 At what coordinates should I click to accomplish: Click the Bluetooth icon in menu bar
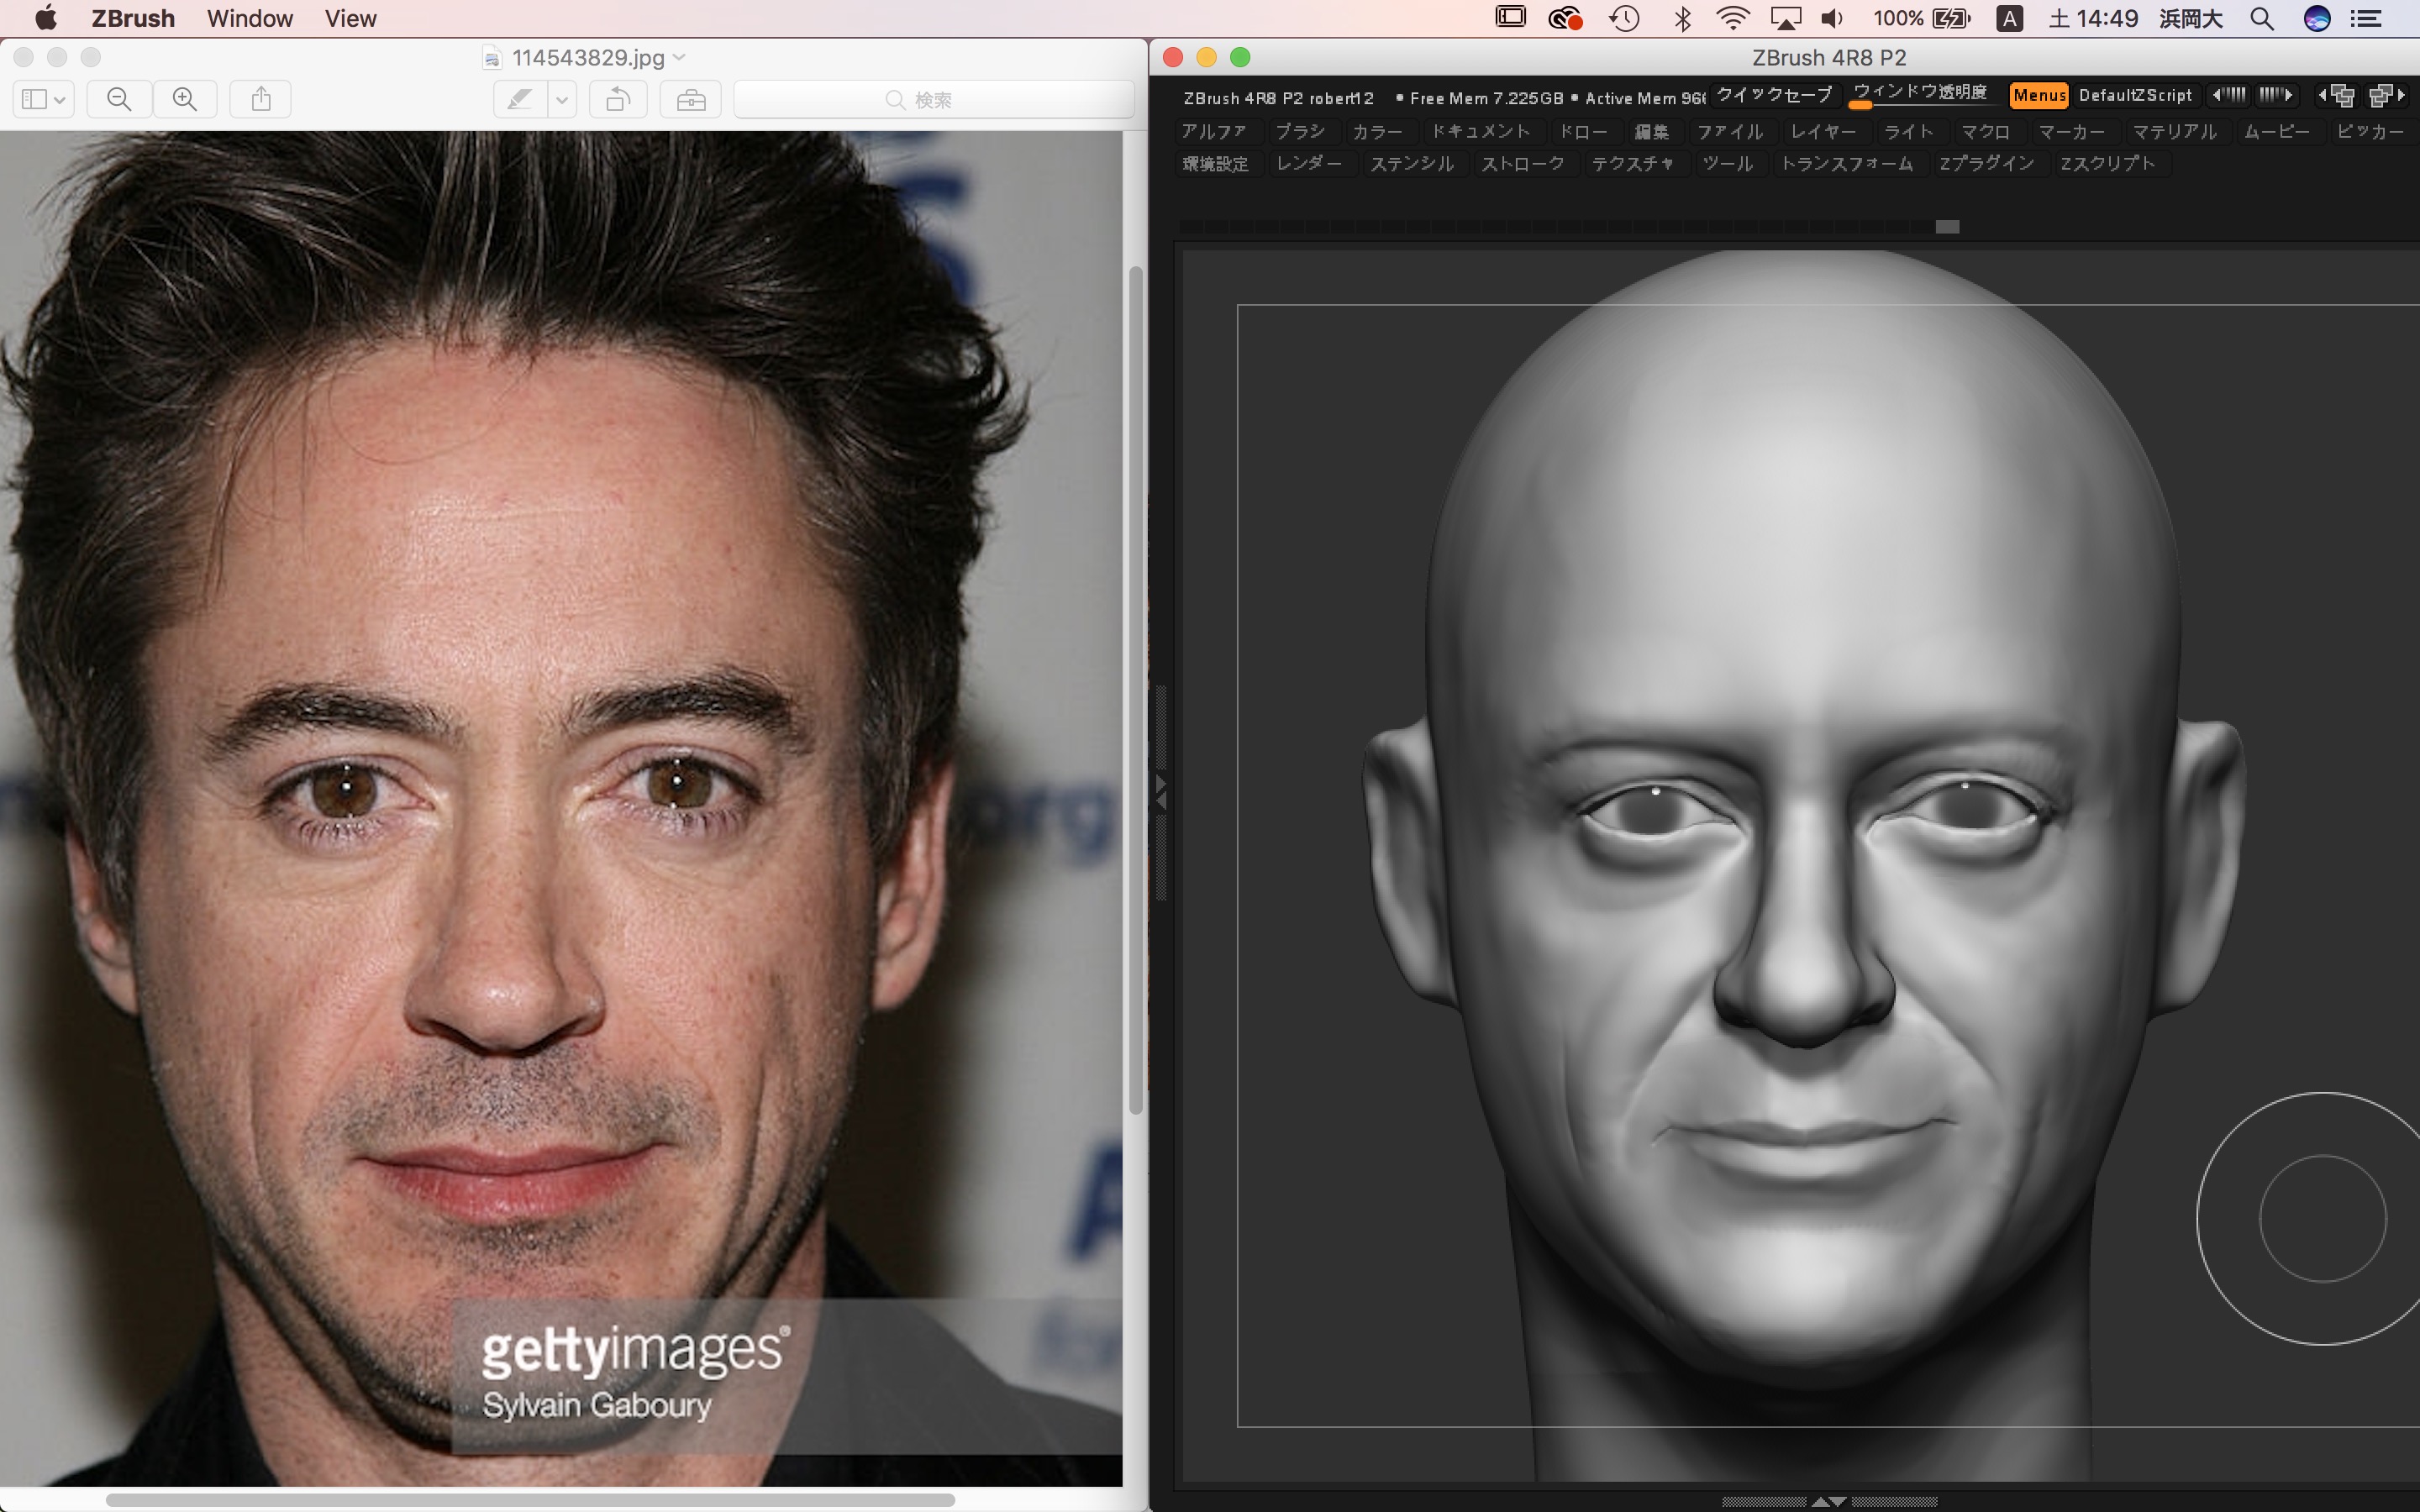1682,18
